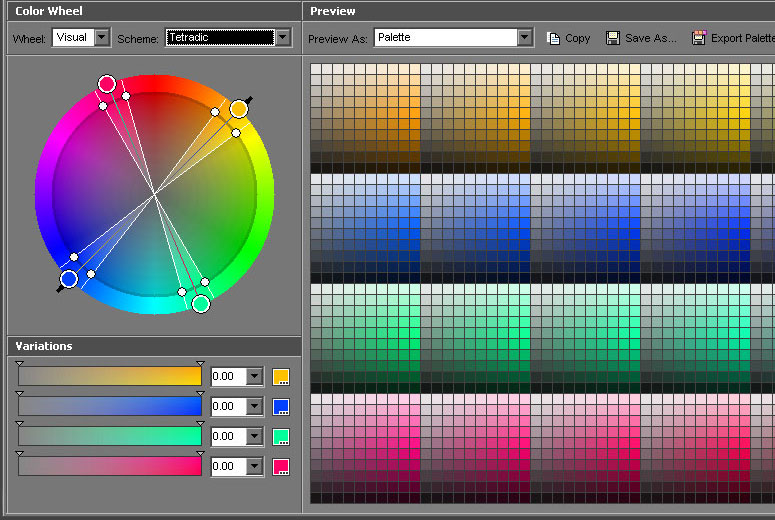Click the blue variation gradient bar
Screen dimensions: 775x520
[110, 406]
